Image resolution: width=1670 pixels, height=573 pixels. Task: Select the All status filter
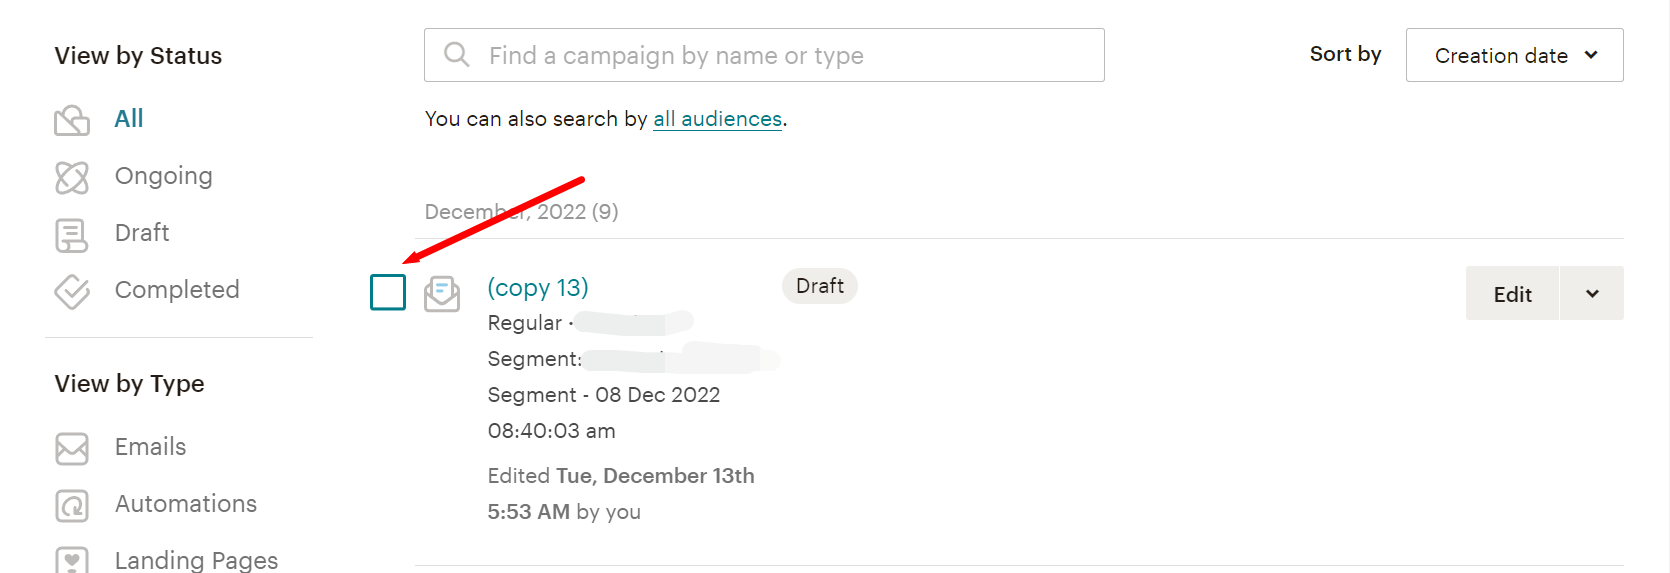tap(129, 119)
